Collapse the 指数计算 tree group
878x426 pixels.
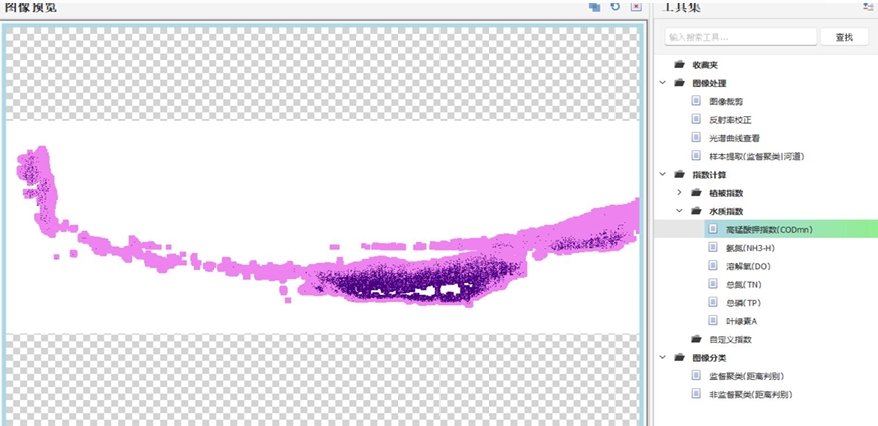click(x=664, y=174)
